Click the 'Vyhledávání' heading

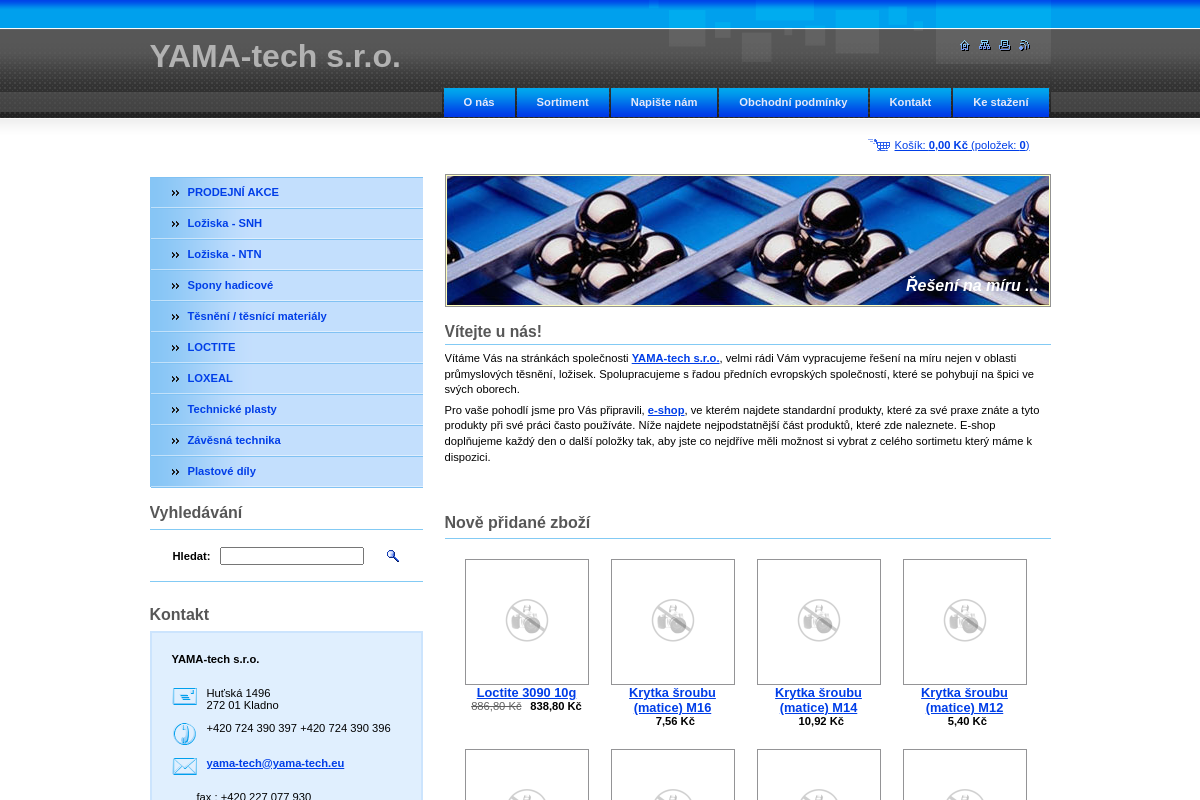pyautogui.click(x=196, y=513)
